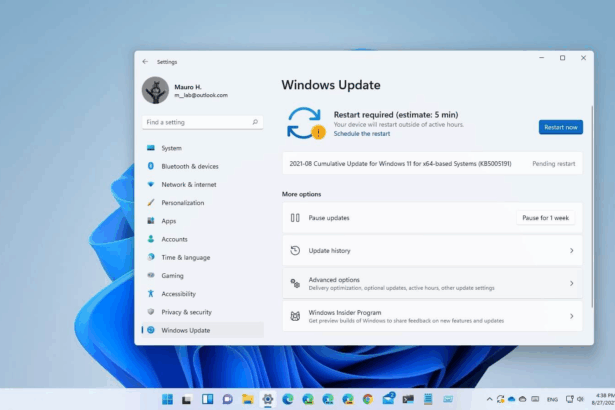Click the Settings gear on taskbar

click(x=268, y=399)
